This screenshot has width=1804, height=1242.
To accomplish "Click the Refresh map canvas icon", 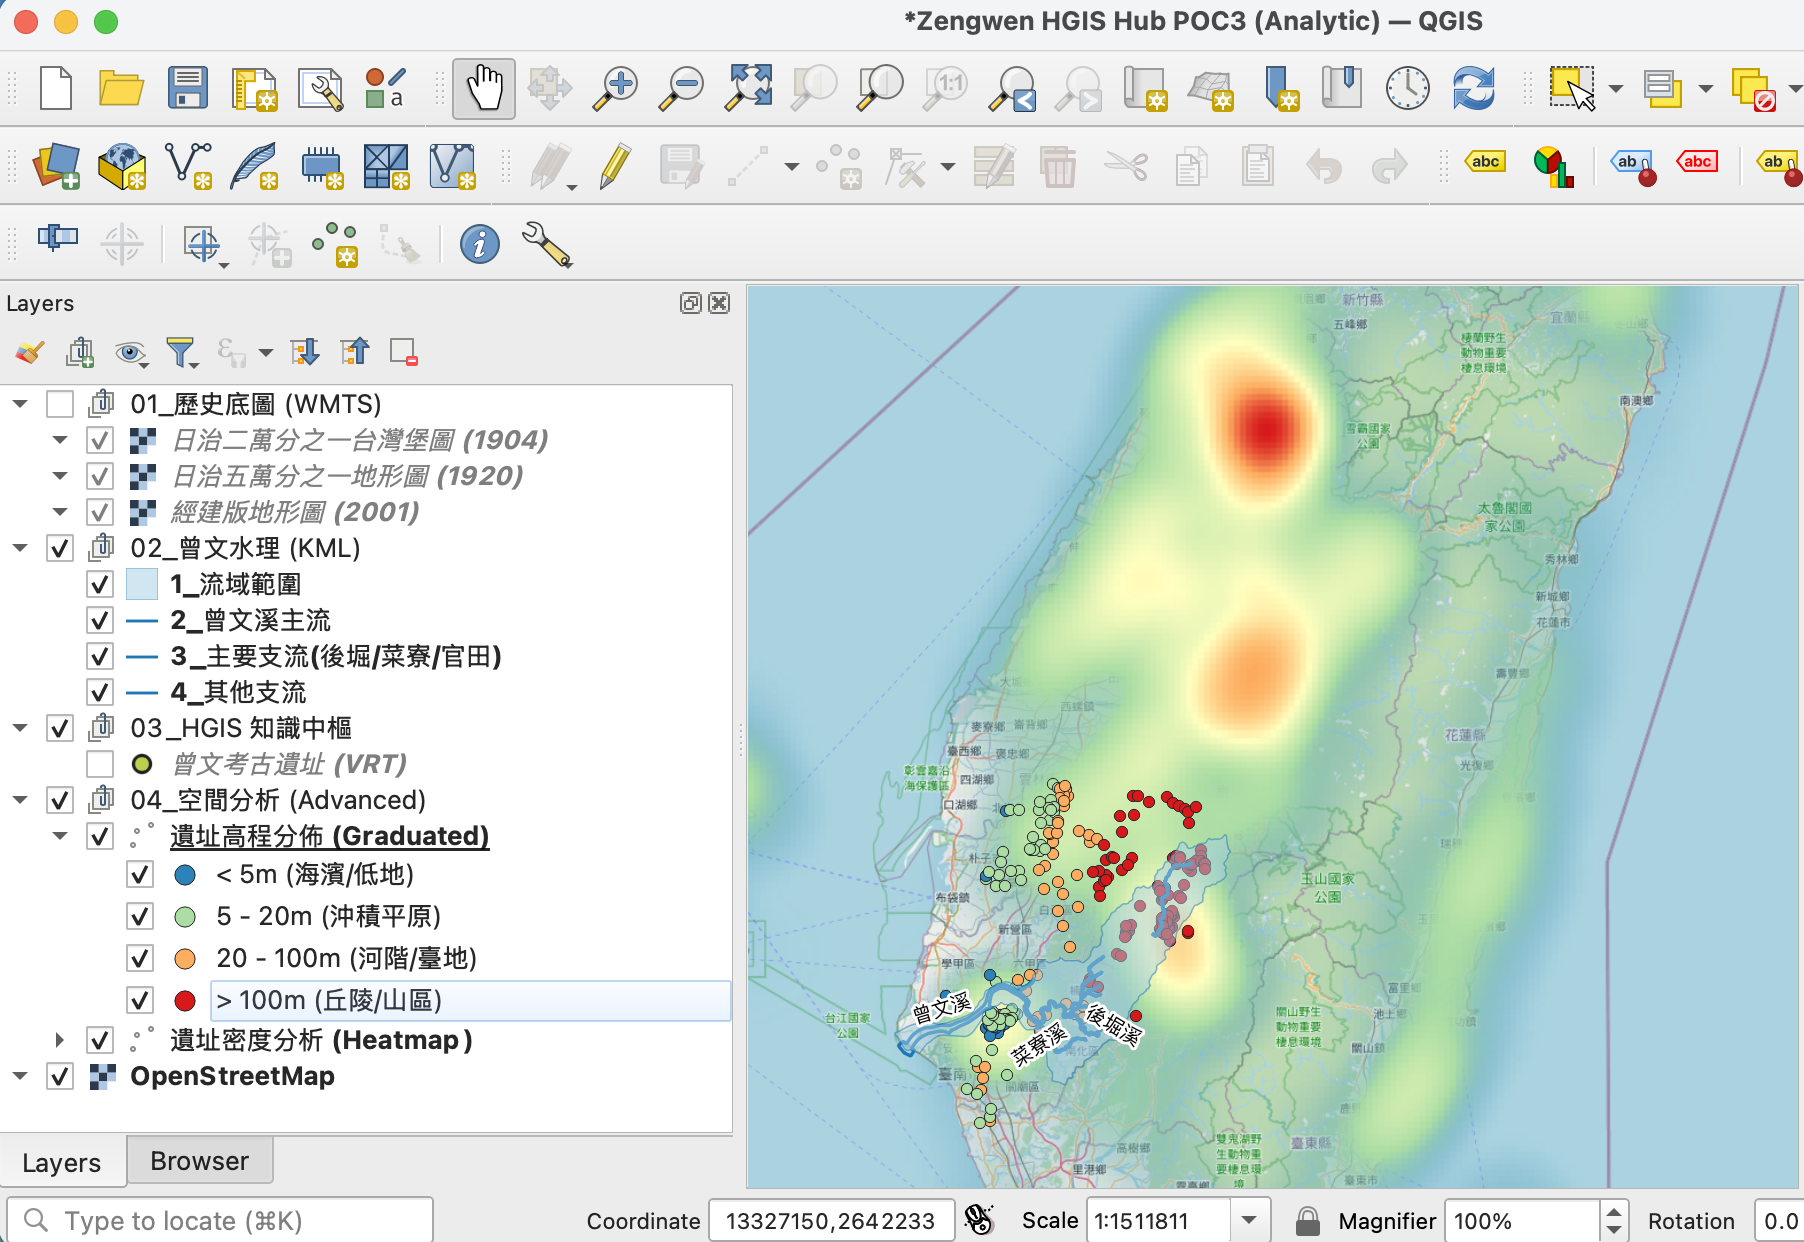I will [1475, 88].
